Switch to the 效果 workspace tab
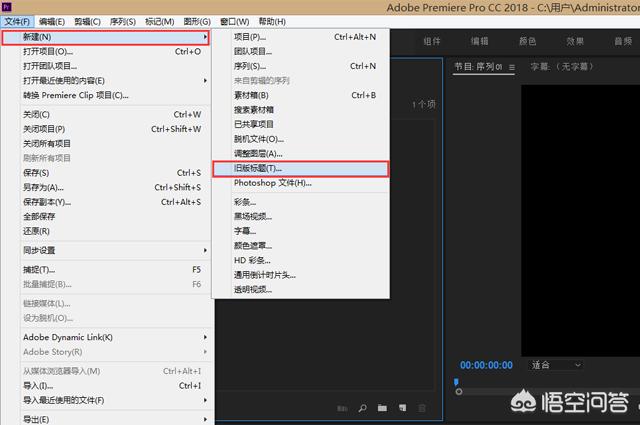 click(575, 41)
